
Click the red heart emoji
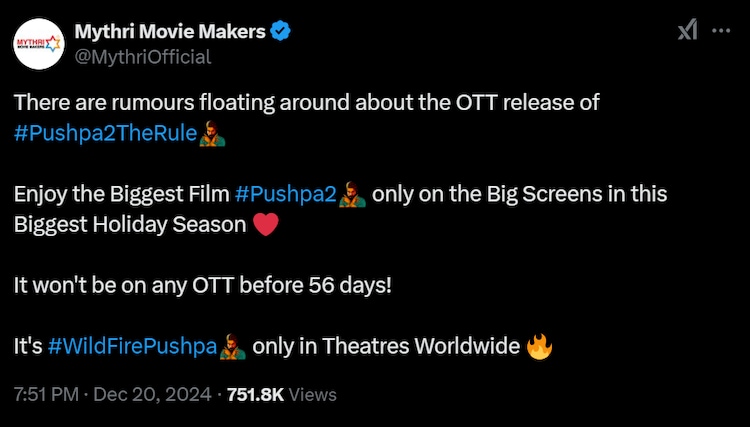pos(265,224)
